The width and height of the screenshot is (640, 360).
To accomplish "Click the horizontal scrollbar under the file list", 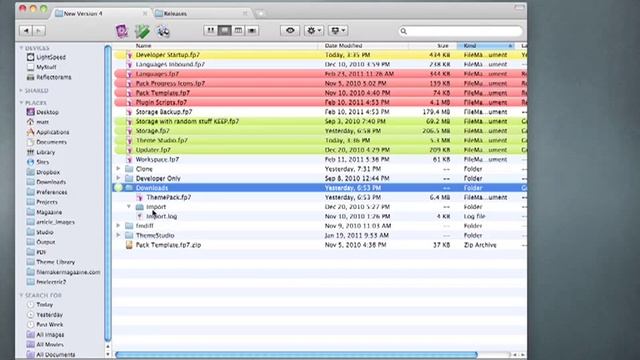I will (x=296, y=355).
